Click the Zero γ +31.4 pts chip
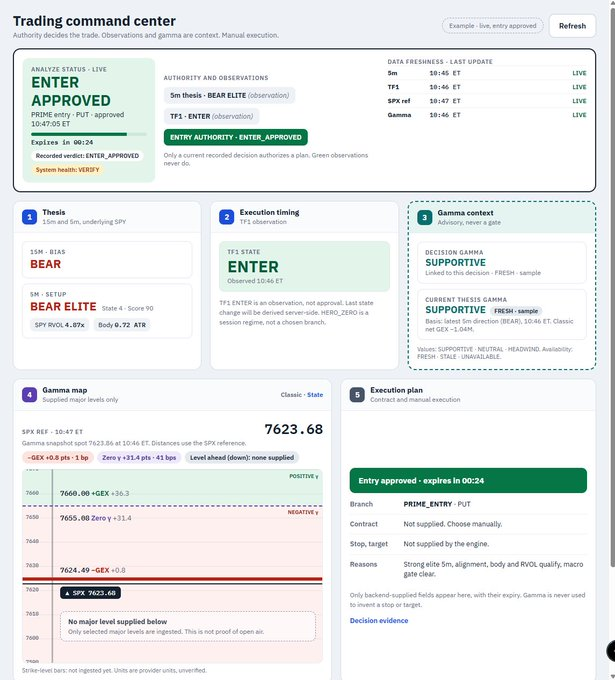Image resolution: width=615 pixels, height=680 pixels. 139,458
